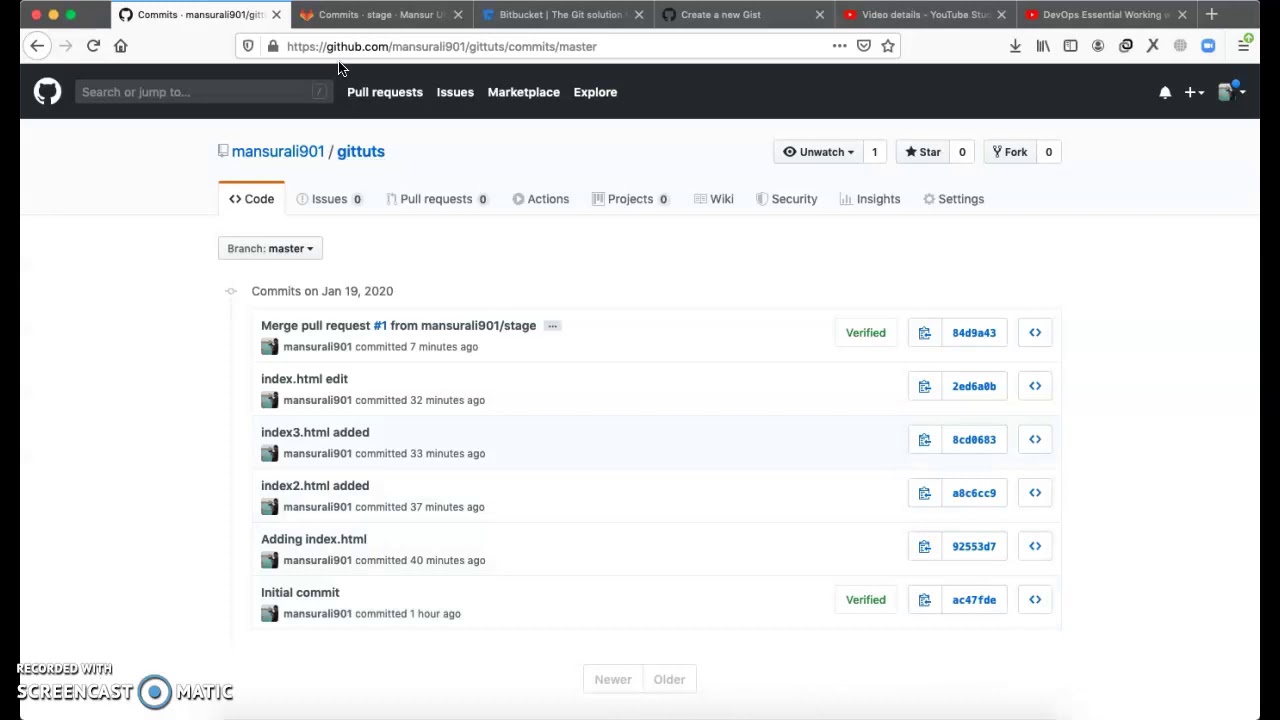Click the Older pagination button
This screenshot has height=720, width=1280.
click(x=669, y=680)
